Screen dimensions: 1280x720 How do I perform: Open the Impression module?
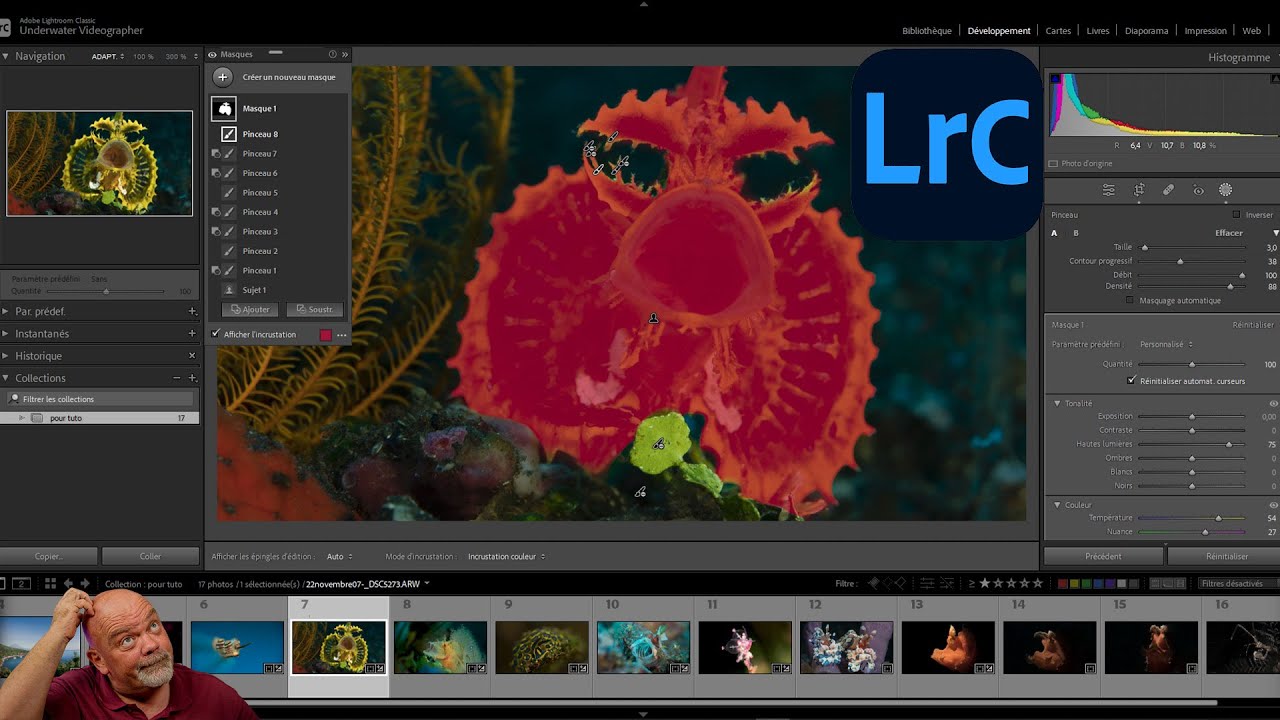pos(1205,31)
